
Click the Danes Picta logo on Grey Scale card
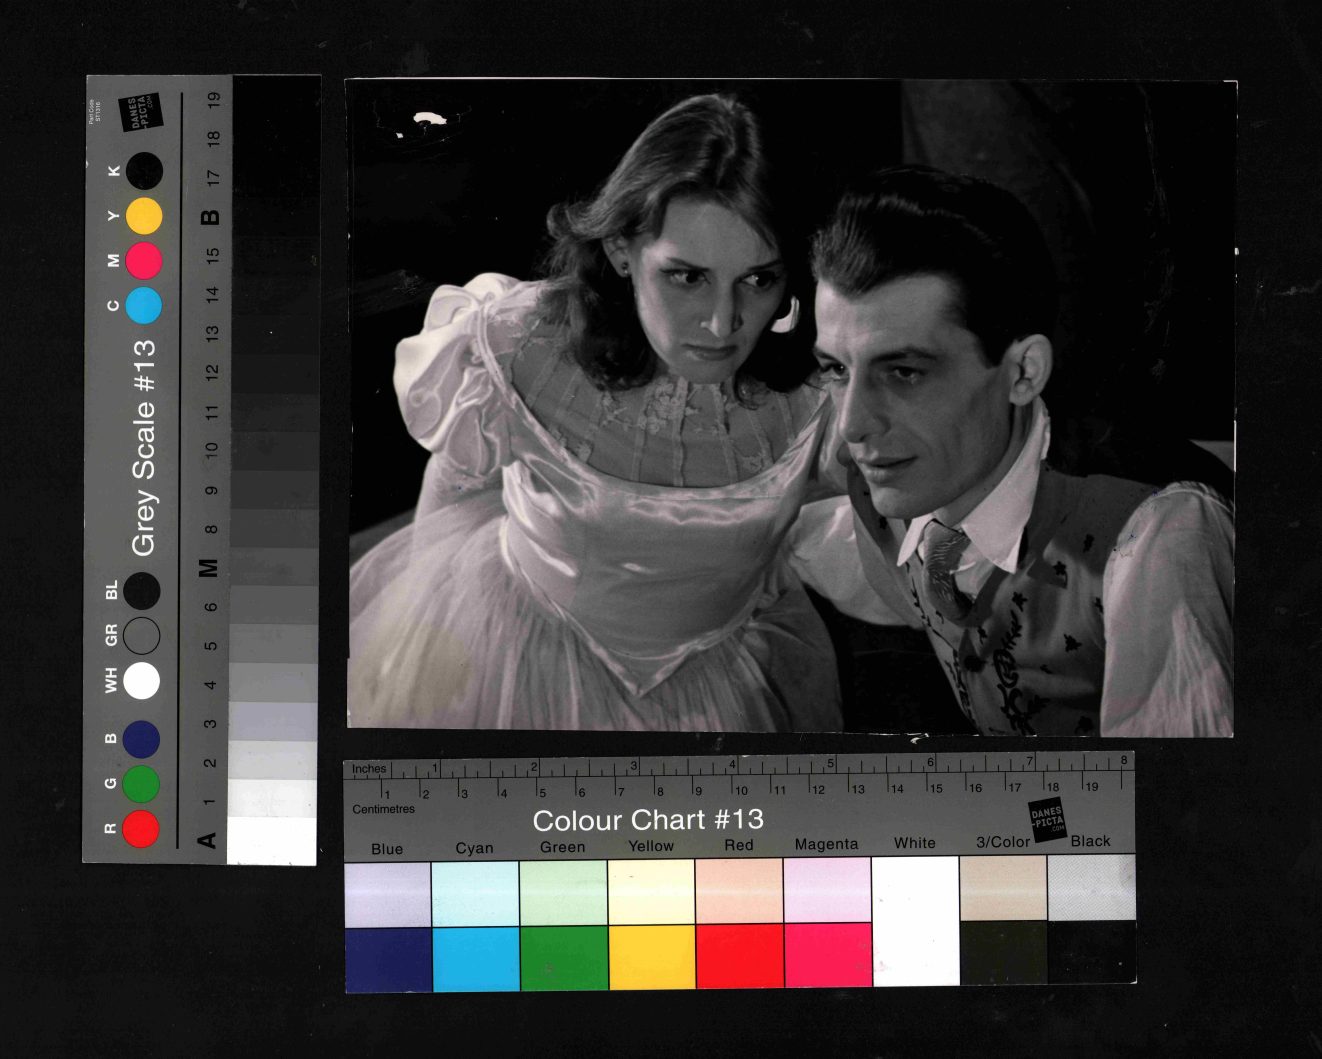140,113
